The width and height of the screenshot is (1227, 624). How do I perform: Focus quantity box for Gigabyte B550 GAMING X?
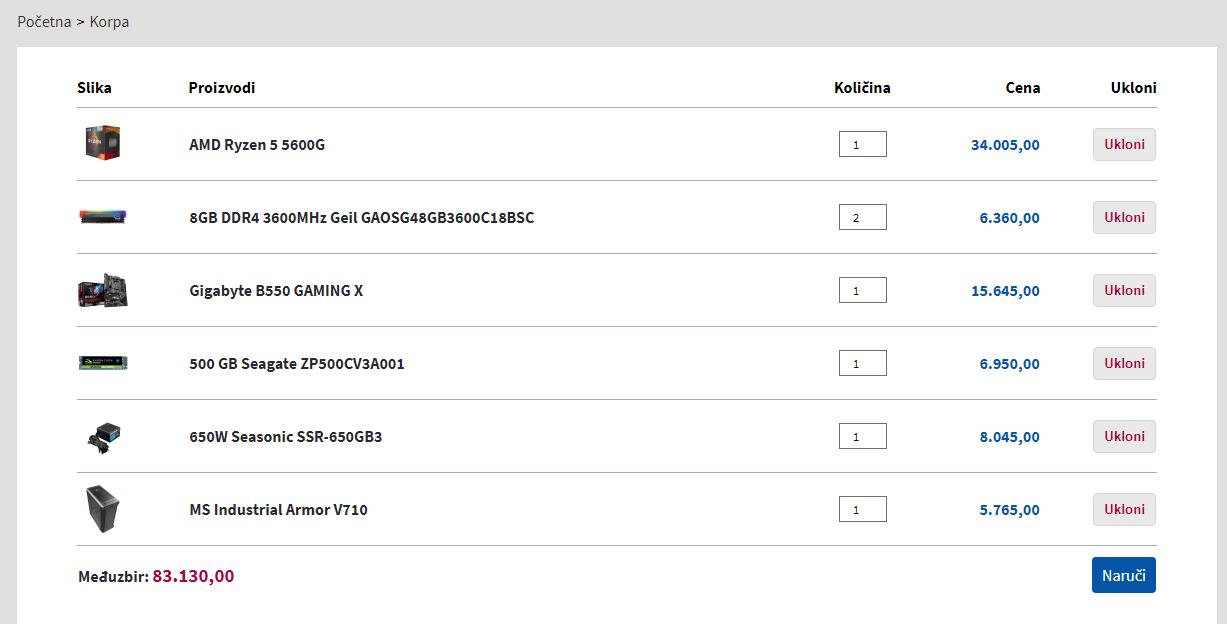point(862,291)
